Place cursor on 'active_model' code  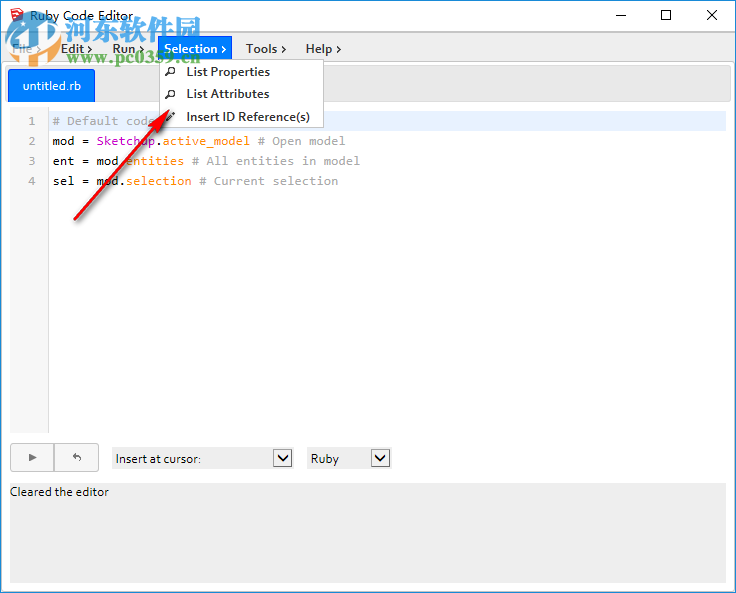[x=206, y=141]
